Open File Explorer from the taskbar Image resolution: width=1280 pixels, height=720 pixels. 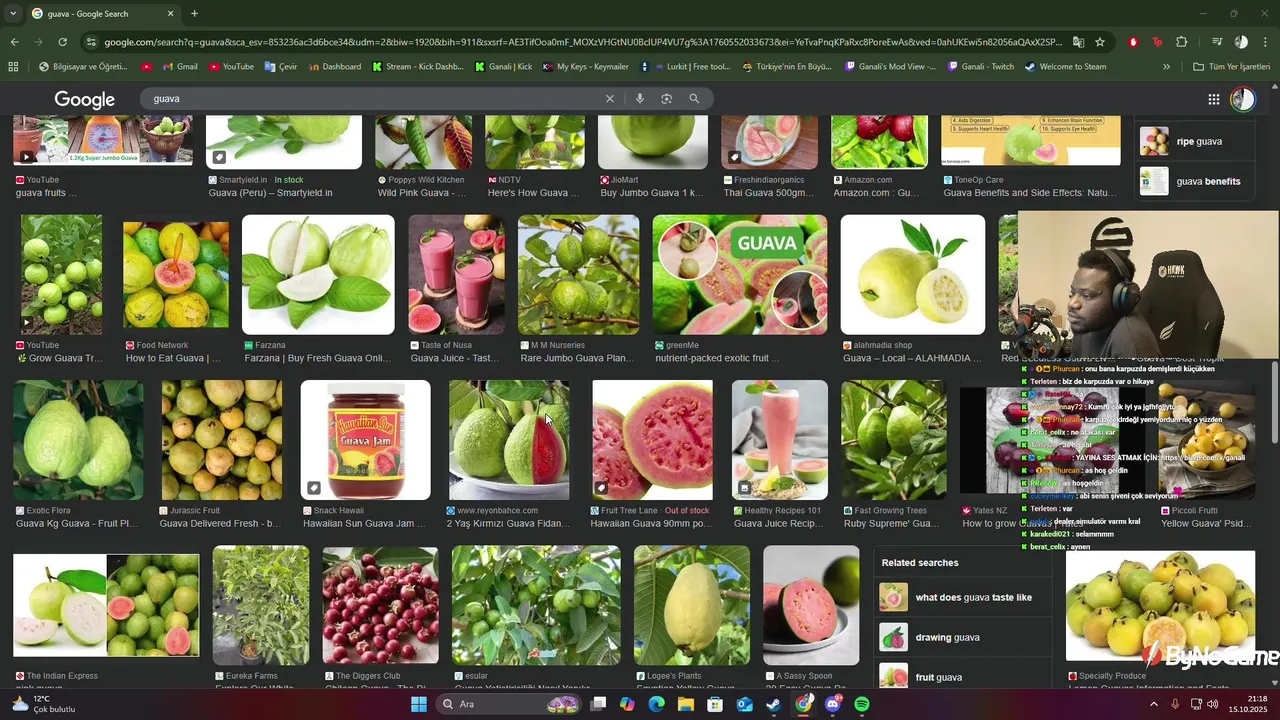686,705
